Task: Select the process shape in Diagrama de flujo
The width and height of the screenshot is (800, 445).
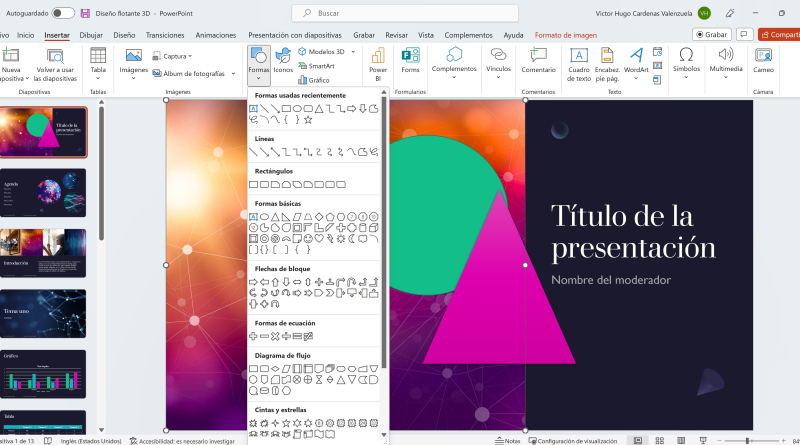Action: pyautogui.click(x=253, y=368)
